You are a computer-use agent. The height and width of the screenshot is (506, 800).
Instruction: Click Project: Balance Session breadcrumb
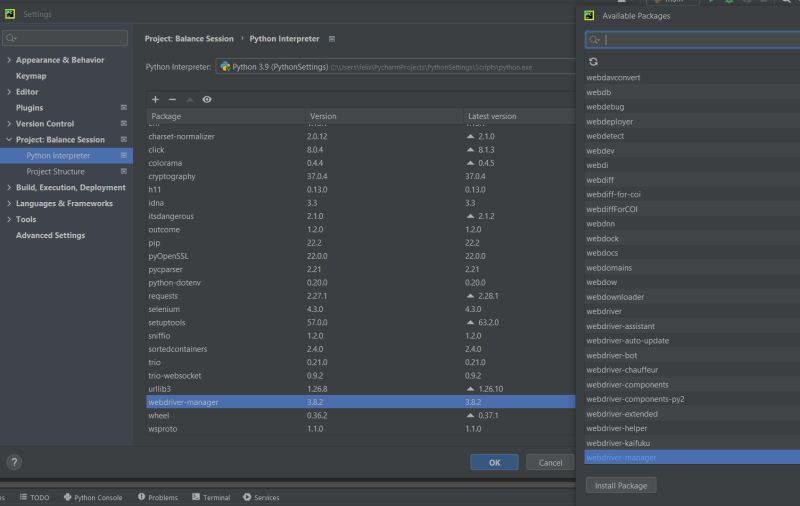click(189, 39)
